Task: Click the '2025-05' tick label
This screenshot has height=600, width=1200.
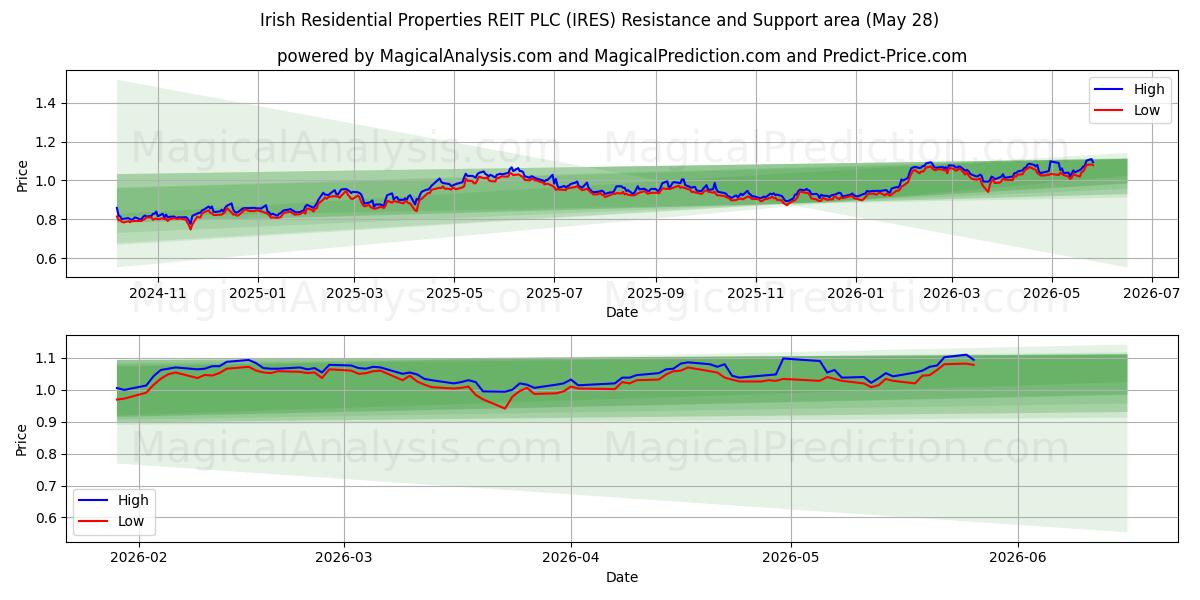Action: point(454,293)
